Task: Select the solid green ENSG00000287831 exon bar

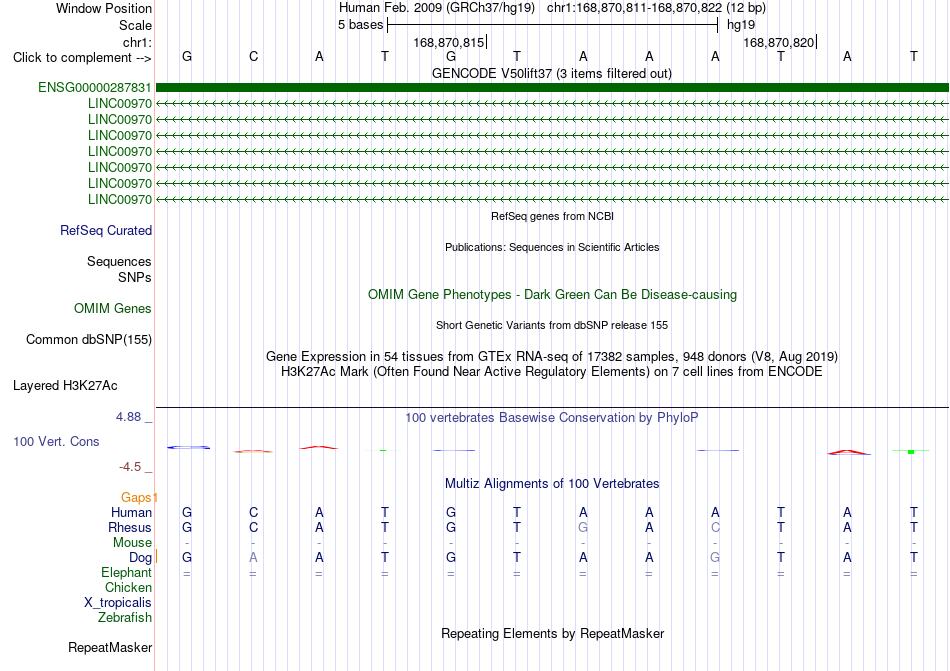Action: pos(552,88)
